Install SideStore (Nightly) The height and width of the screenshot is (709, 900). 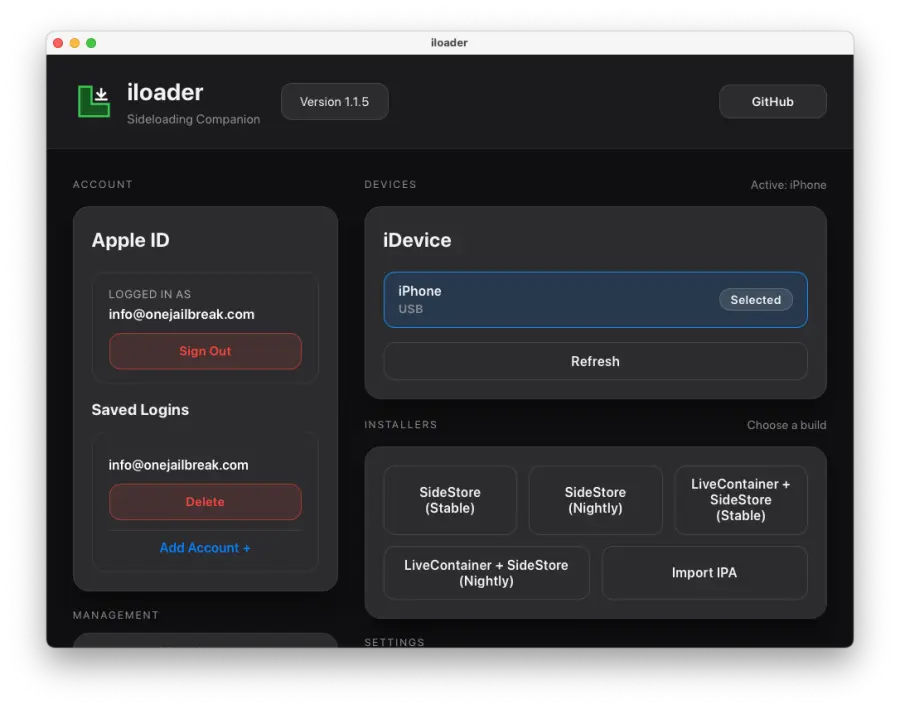point(595,500)
